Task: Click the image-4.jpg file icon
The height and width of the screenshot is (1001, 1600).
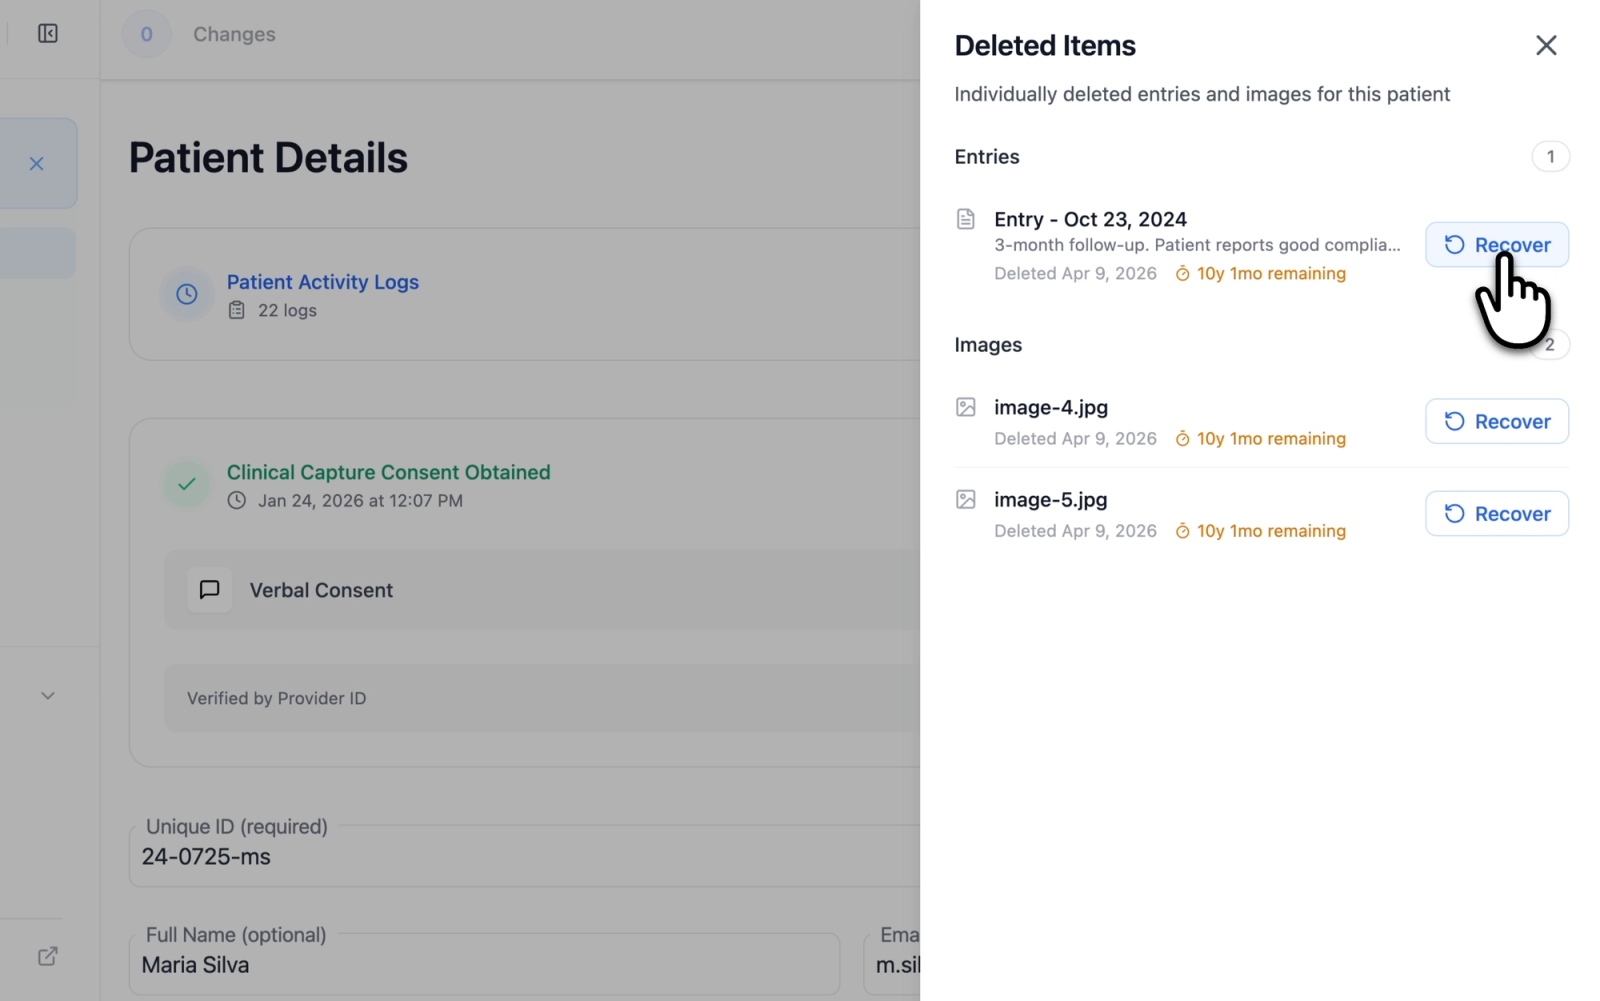Action: (965, 407)
